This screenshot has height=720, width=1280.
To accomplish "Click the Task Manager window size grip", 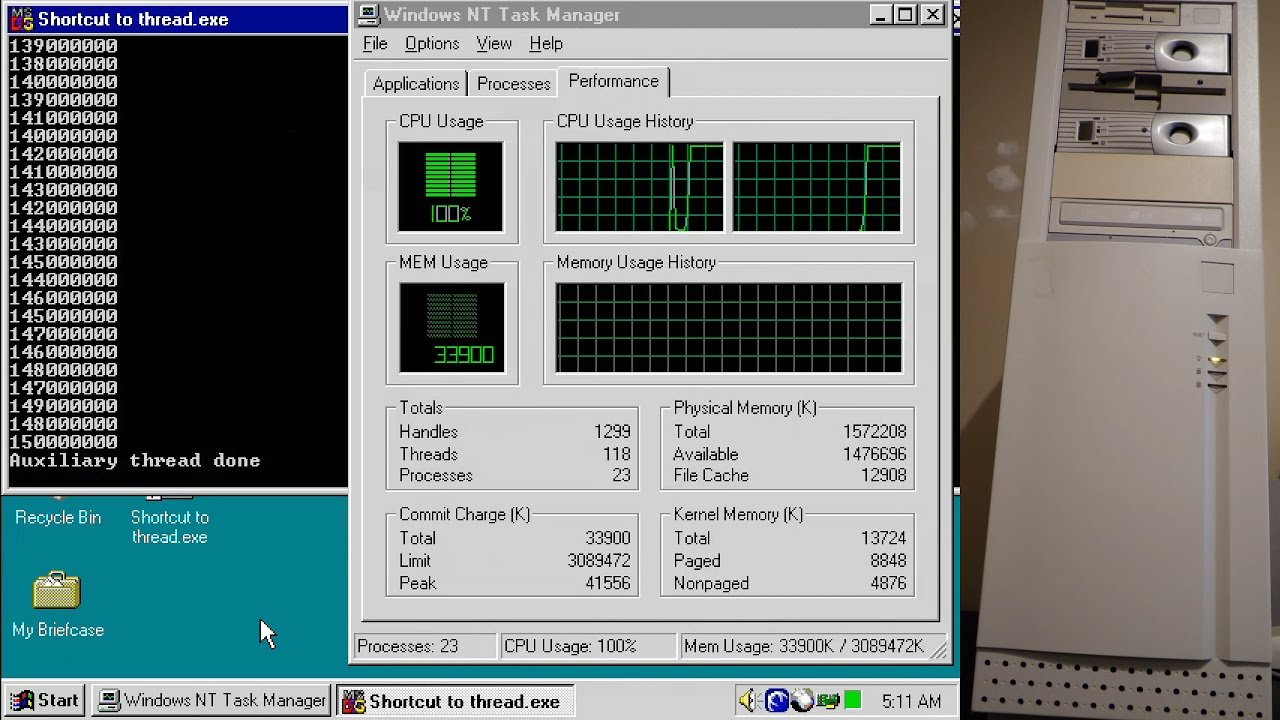I will click(940, 651).
